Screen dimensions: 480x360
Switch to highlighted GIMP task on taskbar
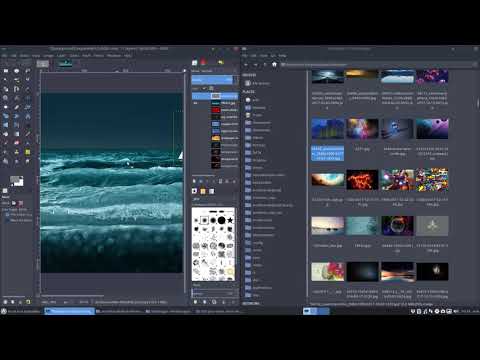70,311
